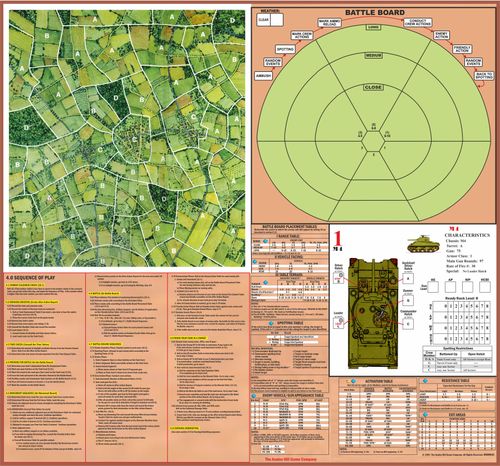Image resolution: width=500 pixels, height=466 pixels.
Task: Click the Commander Hatch crew box
Action: point(408,324)
